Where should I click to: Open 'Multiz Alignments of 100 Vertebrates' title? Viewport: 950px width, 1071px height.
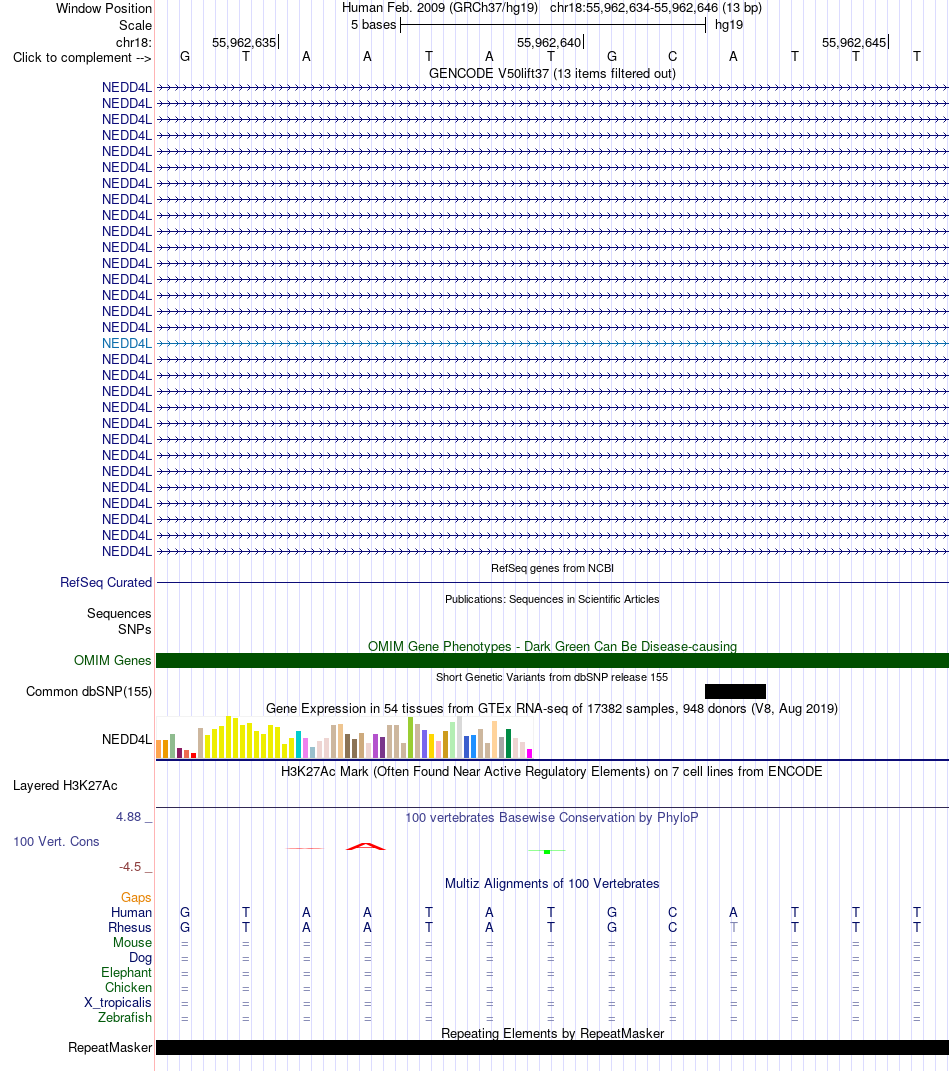pyautogui.click(x=552, y=883)
